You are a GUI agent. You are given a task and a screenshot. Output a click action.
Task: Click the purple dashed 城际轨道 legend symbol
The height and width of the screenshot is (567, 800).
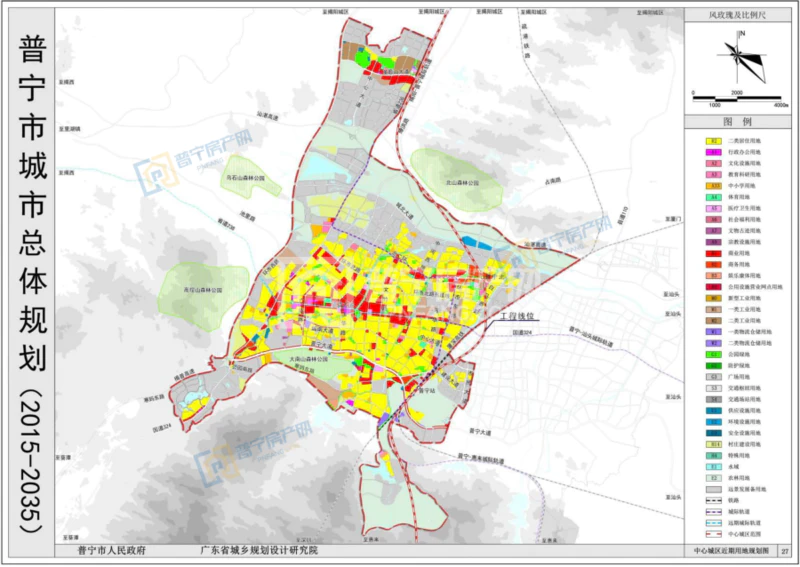715,509
